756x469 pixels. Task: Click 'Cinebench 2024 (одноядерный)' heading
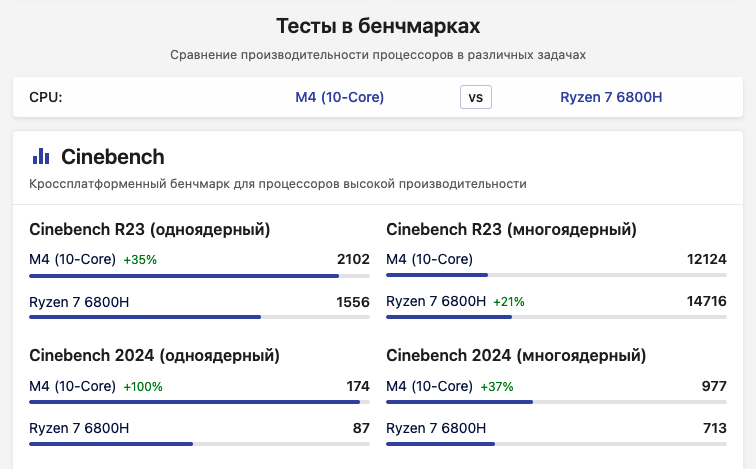coord(154,356)
